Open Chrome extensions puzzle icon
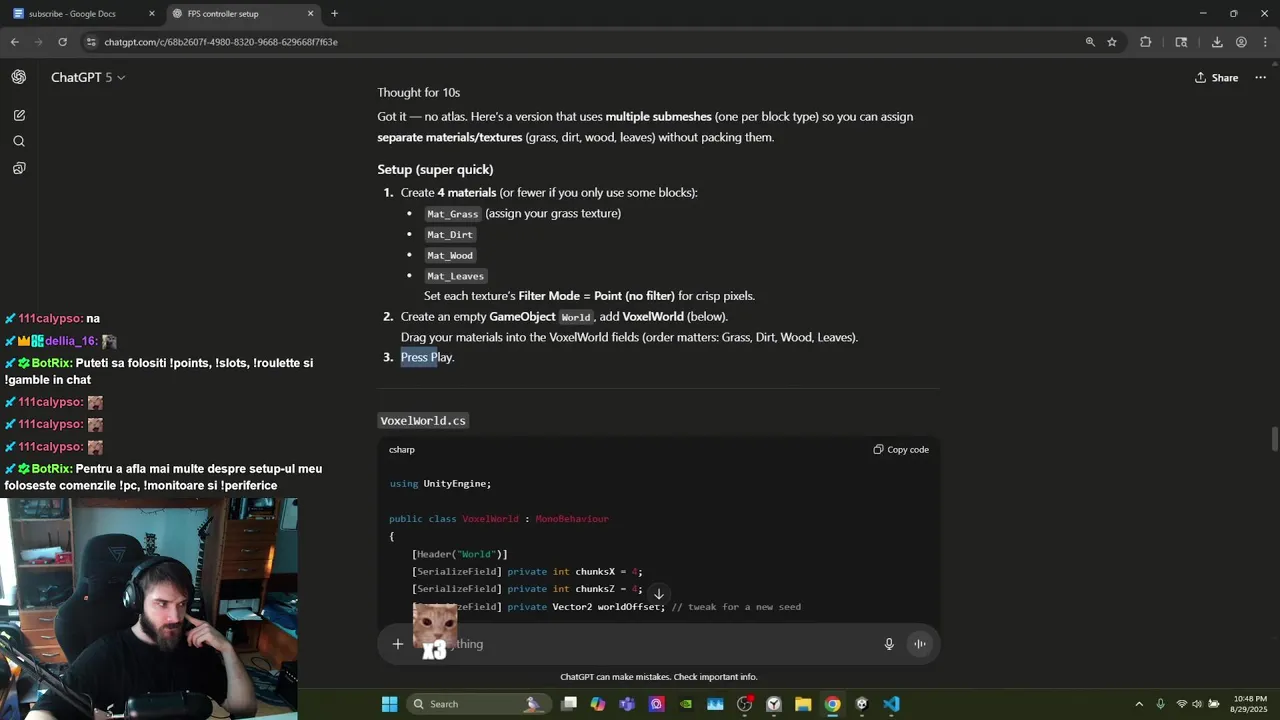 (x=1146, y=42)
